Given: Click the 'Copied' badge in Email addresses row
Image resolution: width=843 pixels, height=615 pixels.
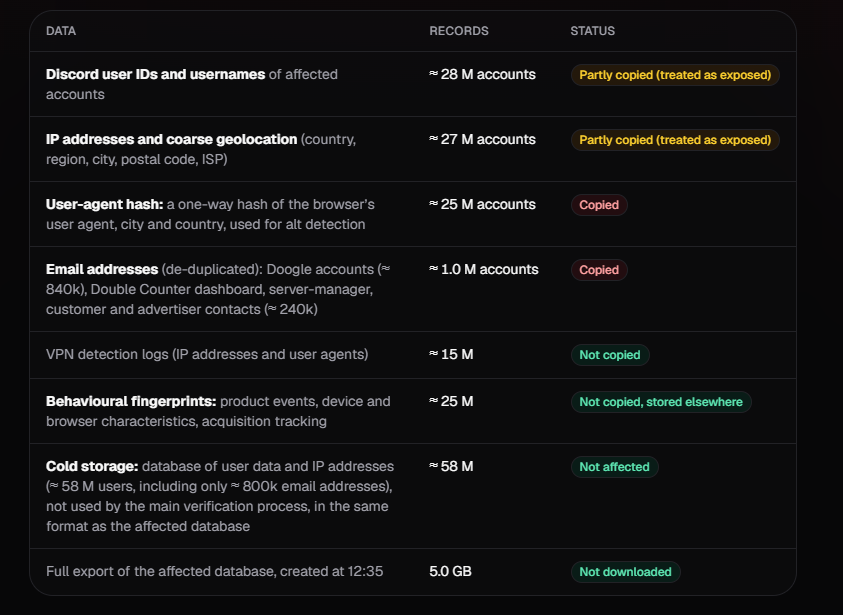Looking at the screenshot, I should [x=599, y=270].
